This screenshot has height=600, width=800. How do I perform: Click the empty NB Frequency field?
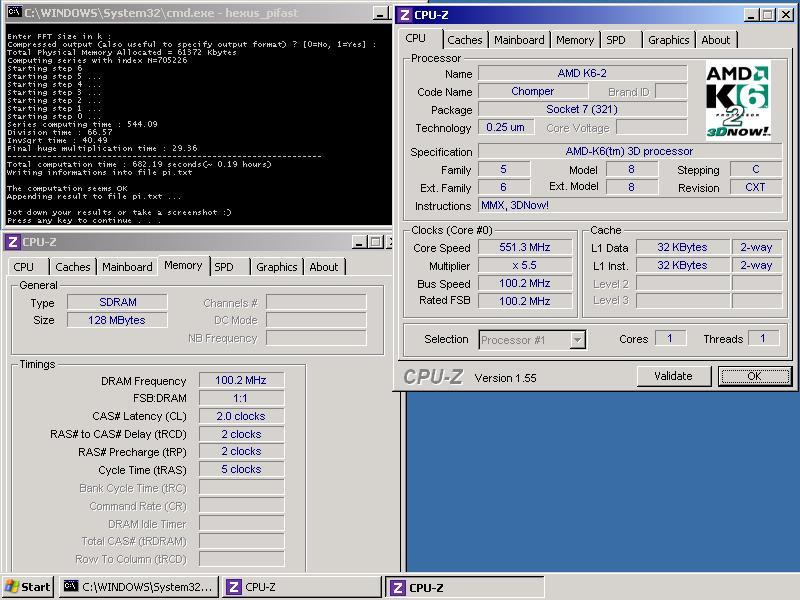[316, 338]
